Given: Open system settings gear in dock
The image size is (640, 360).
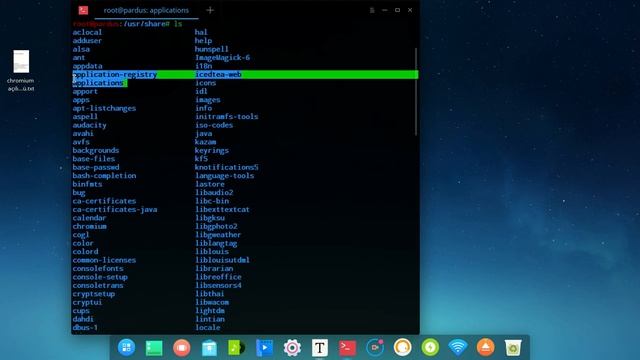Looking at the screenshot, I should pos(292,348).
